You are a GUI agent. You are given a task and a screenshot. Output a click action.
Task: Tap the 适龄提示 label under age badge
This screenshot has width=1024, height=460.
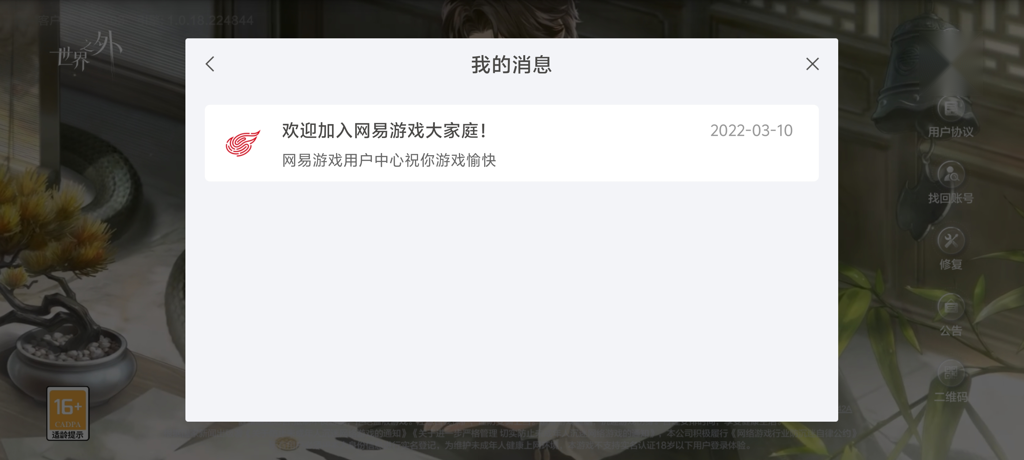[68, 434]
